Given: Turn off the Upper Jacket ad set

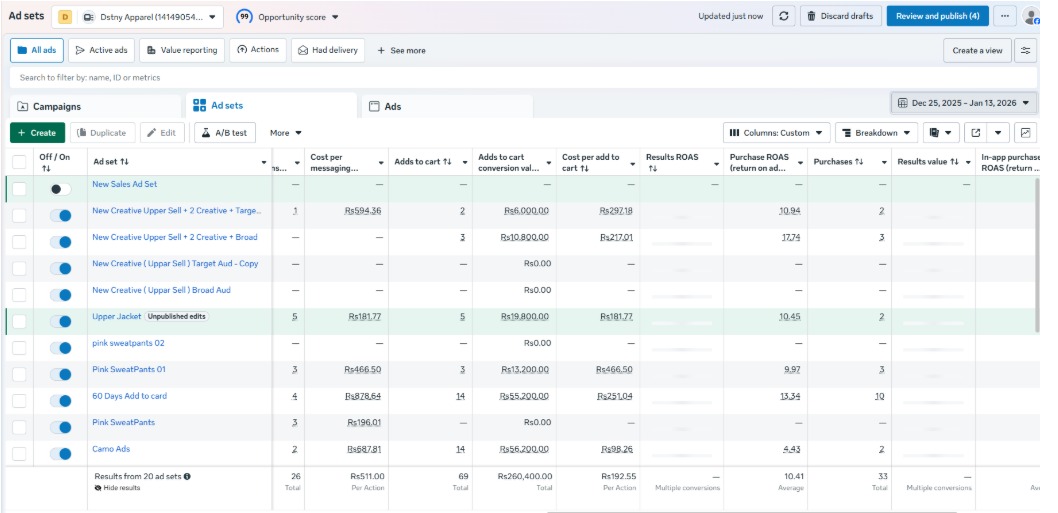Looking at the screenshot, I should [61, 322].
